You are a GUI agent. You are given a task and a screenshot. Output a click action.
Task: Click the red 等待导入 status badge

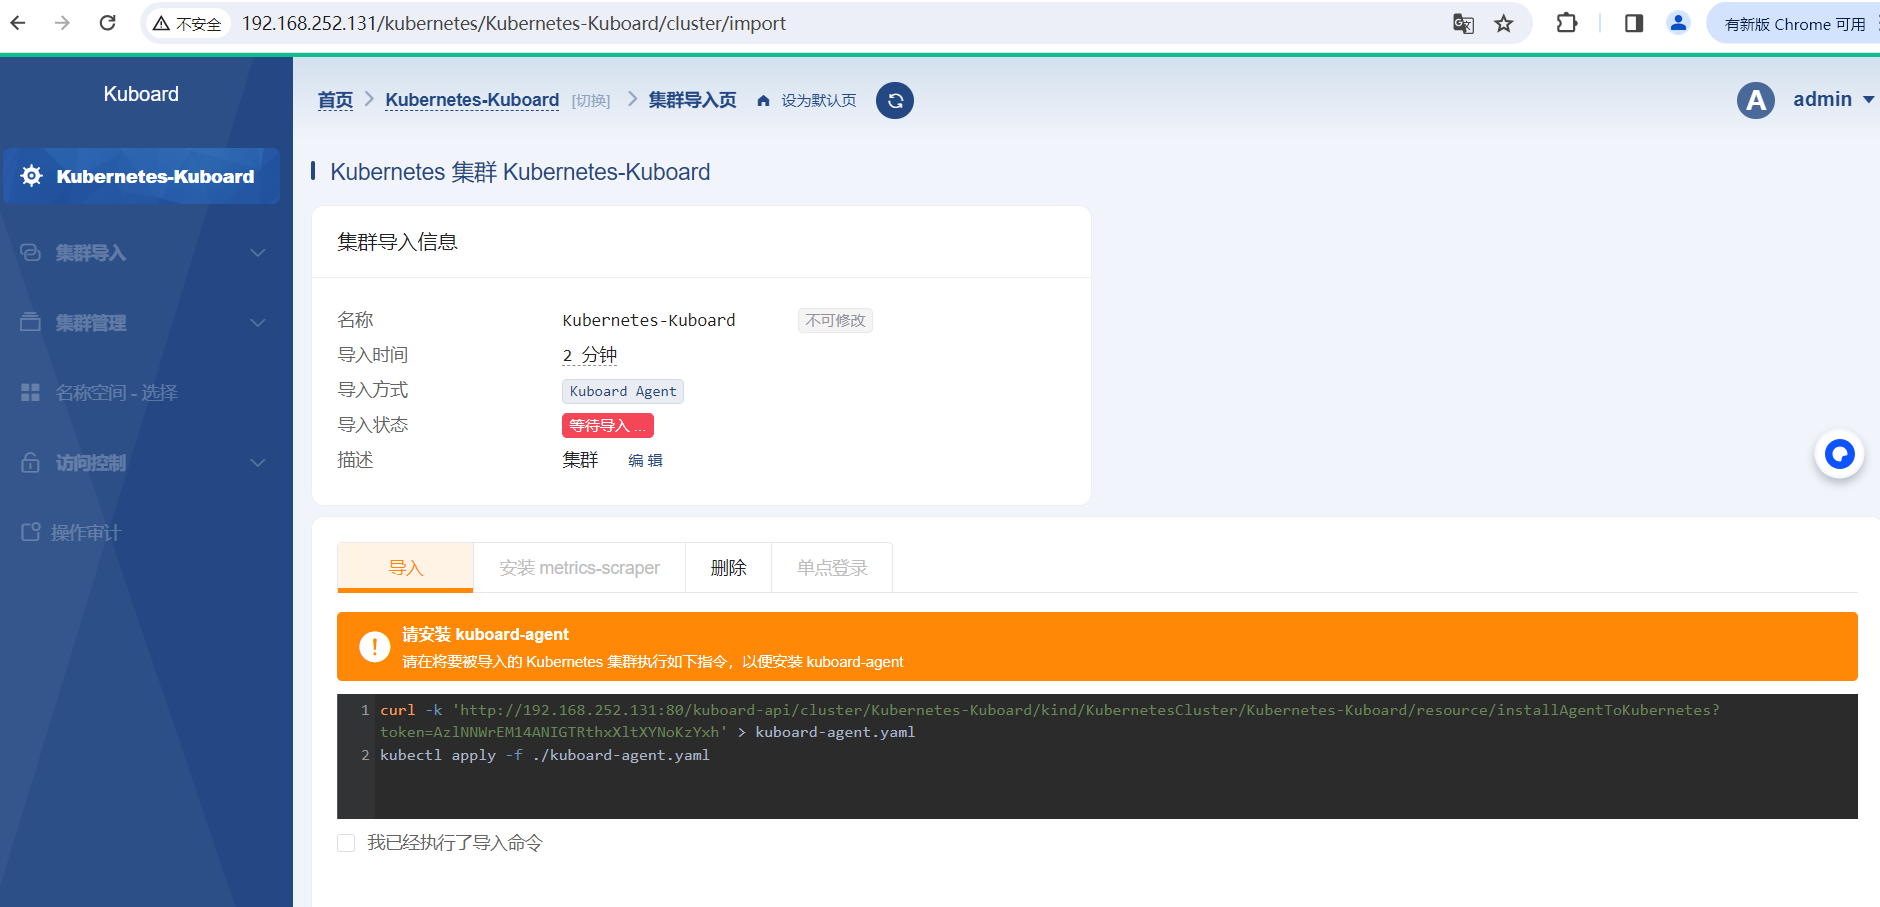(608, 426)
